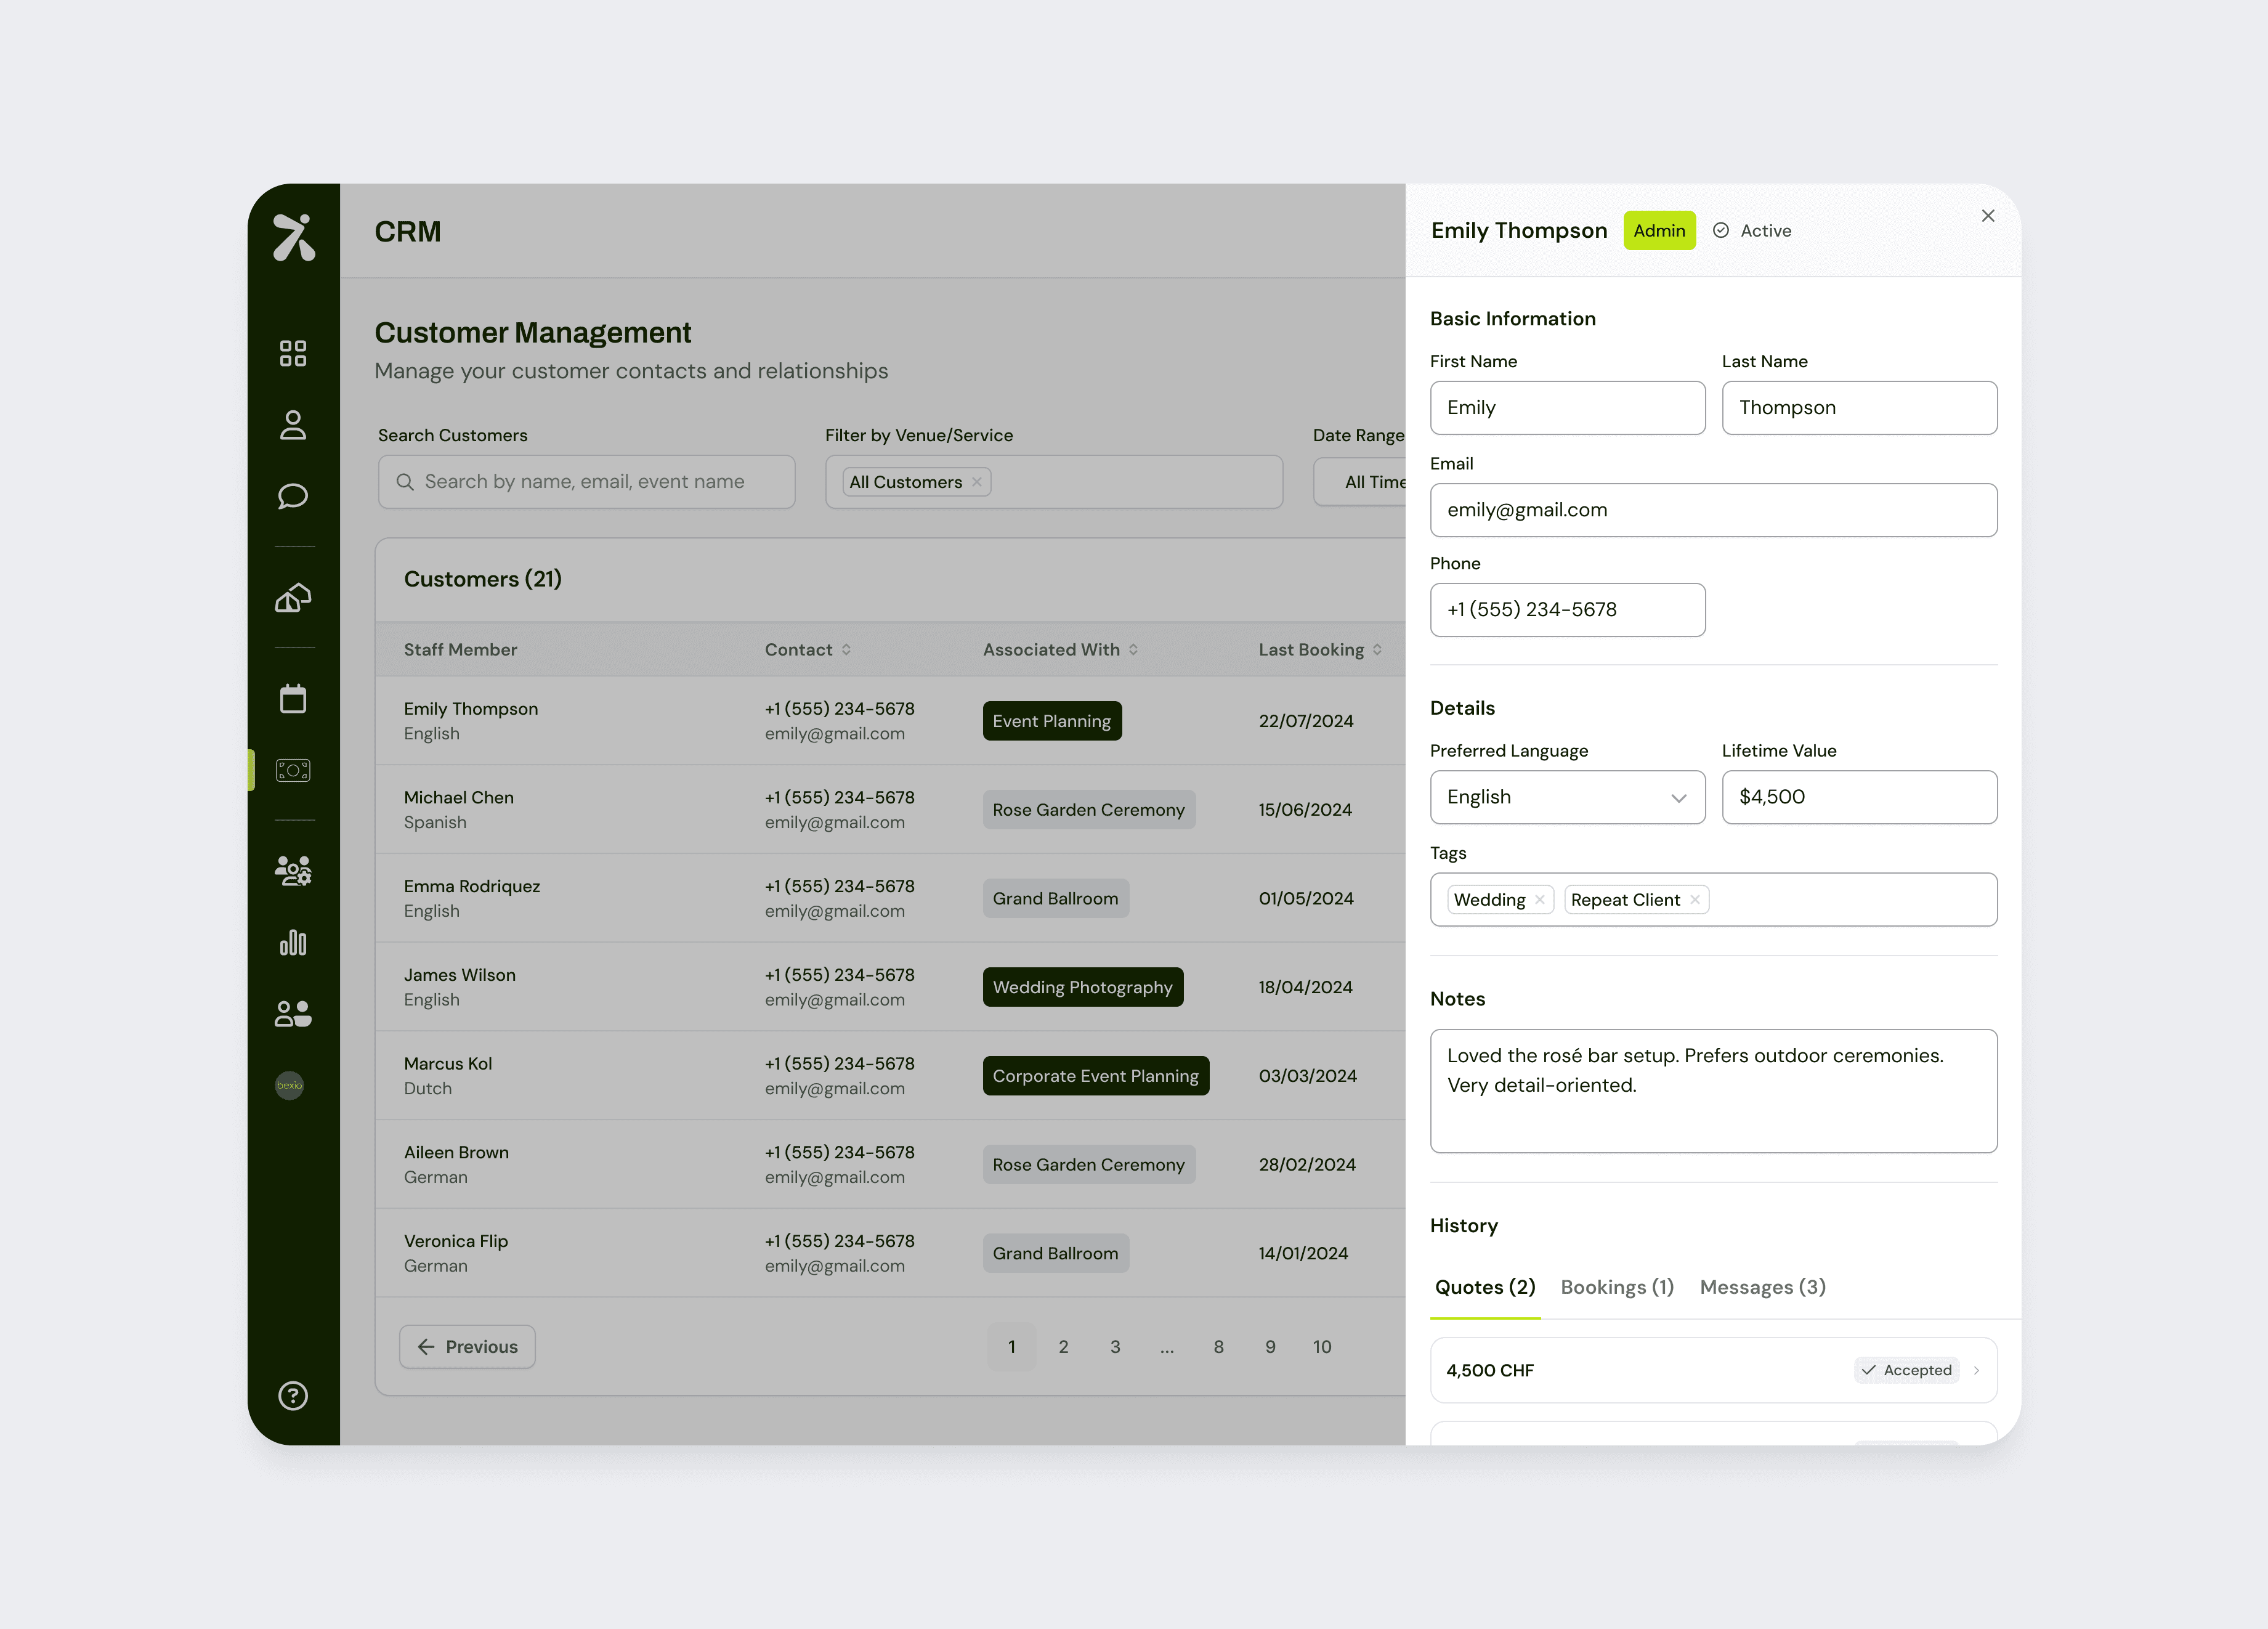Remove the Repeat Client tag
The width and height of the screenshot is (2268, 1629).
1695,900
